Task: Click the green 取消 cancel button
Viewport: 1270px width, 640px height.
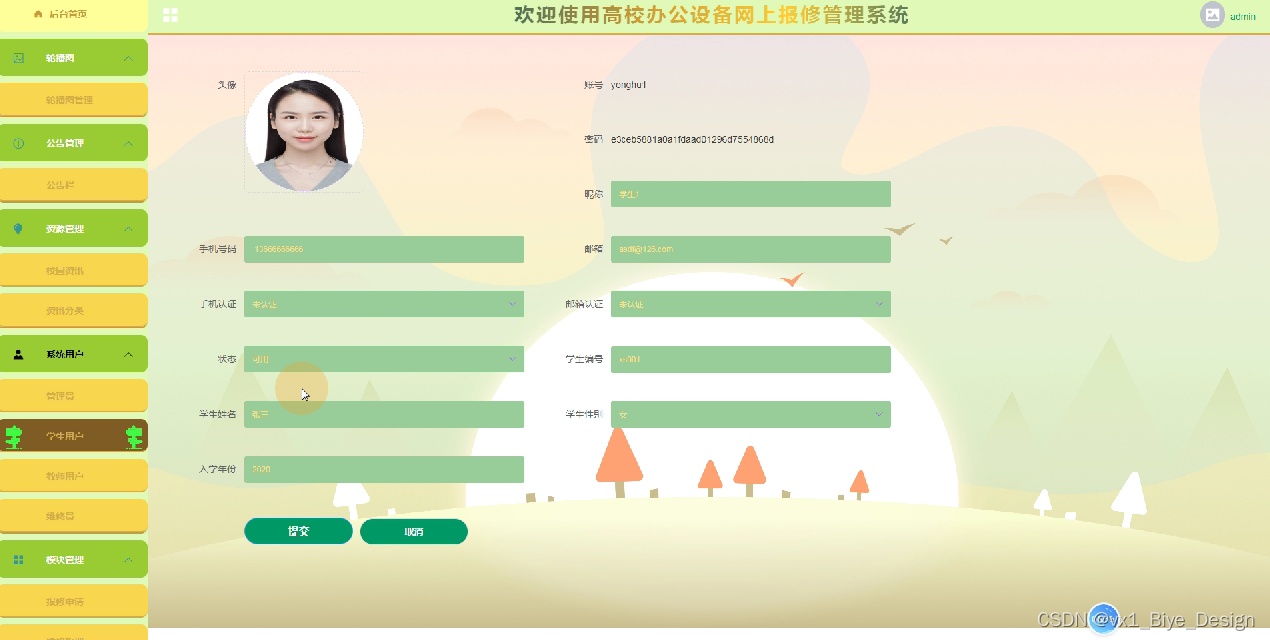Action: click(x=414, y=532)
